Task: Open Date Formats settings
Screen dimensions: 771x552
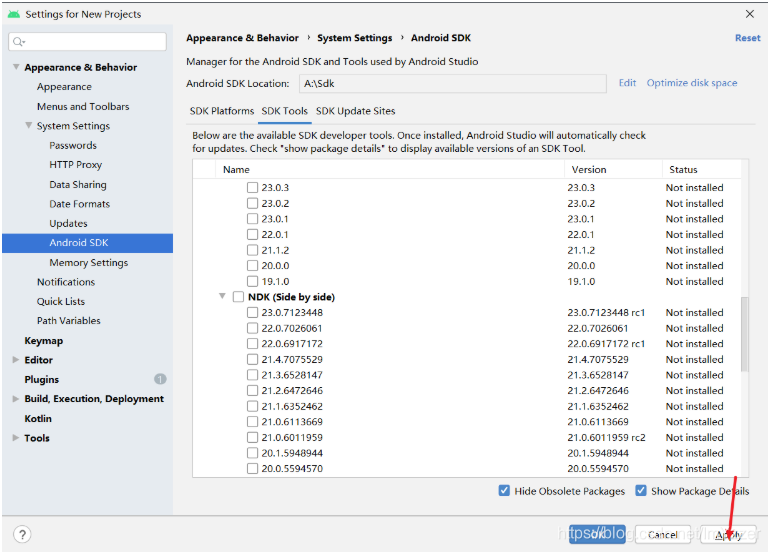Action: click(x=79, y=203)
